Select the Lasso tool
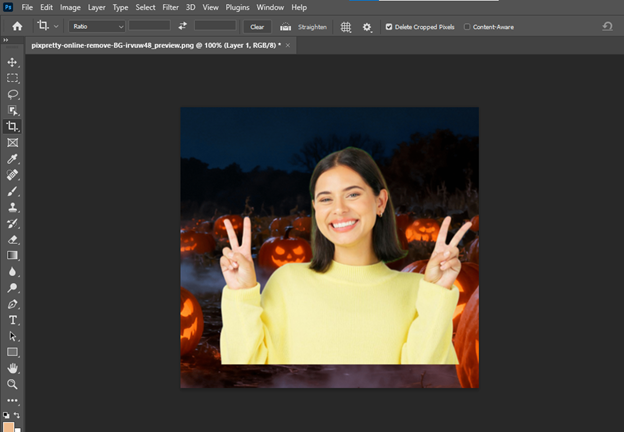The image size is (624, 432). point(13,94)
